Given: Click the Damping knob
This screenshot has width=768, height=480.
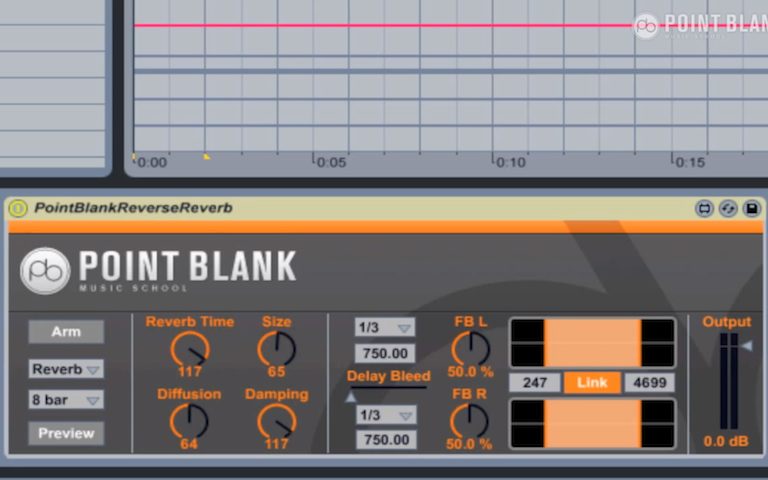Looking at the screenshot, I should [x=277, y=421].
